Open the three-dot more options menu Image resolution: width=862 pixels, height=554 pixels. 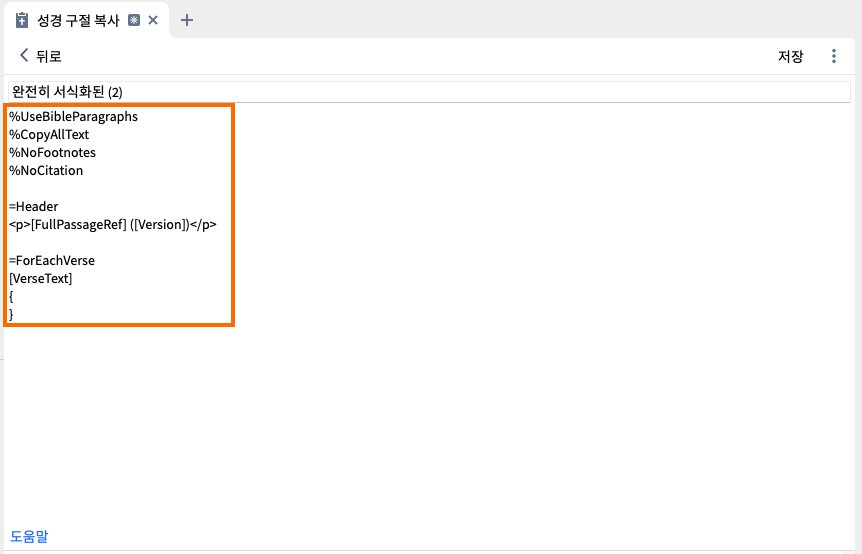(834, 56)
